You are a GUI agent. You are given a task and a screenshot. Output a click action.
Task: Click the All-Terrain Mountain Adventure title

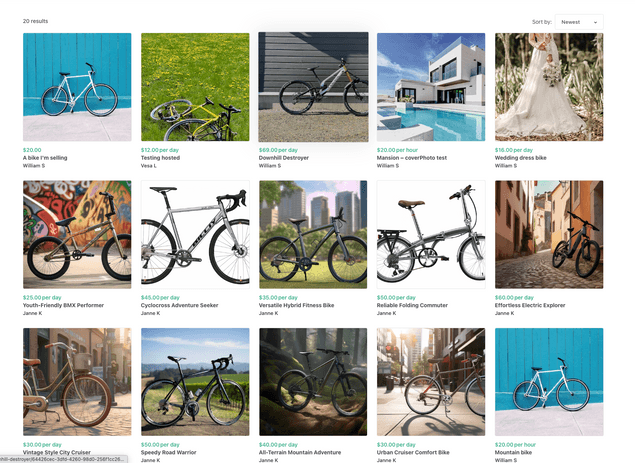(x=300, y=452)
